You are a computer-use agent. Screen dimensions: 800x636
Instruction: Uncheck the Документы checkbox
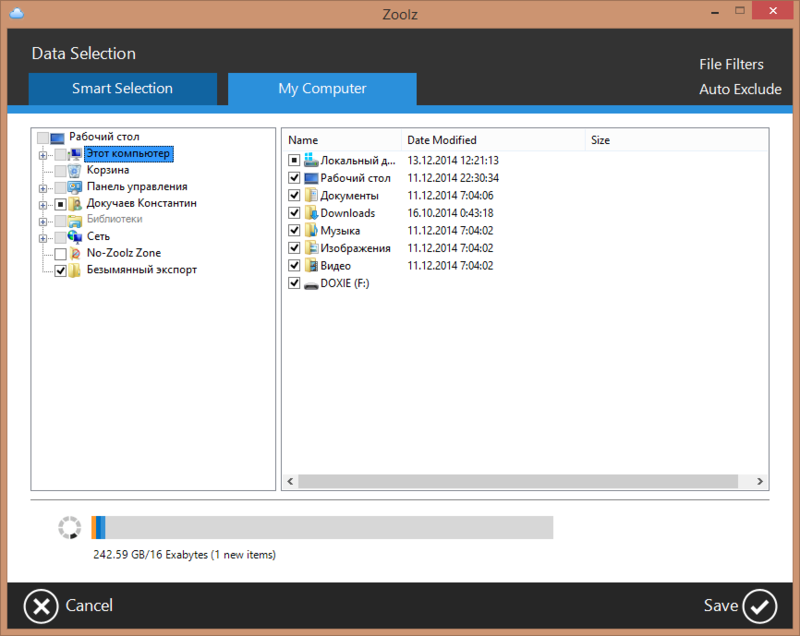(x=294, y=195)
